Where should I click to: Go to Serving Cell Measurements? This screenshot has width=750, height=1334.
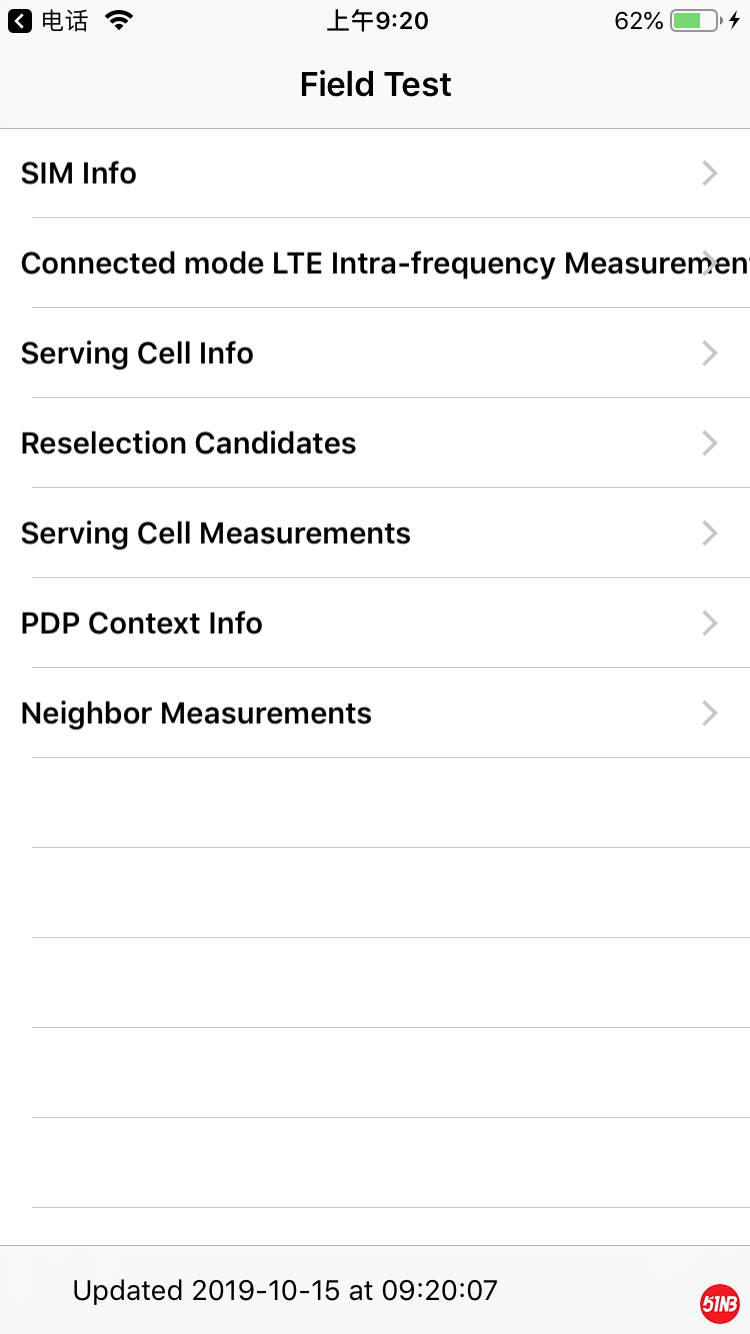tap(216, 533)
